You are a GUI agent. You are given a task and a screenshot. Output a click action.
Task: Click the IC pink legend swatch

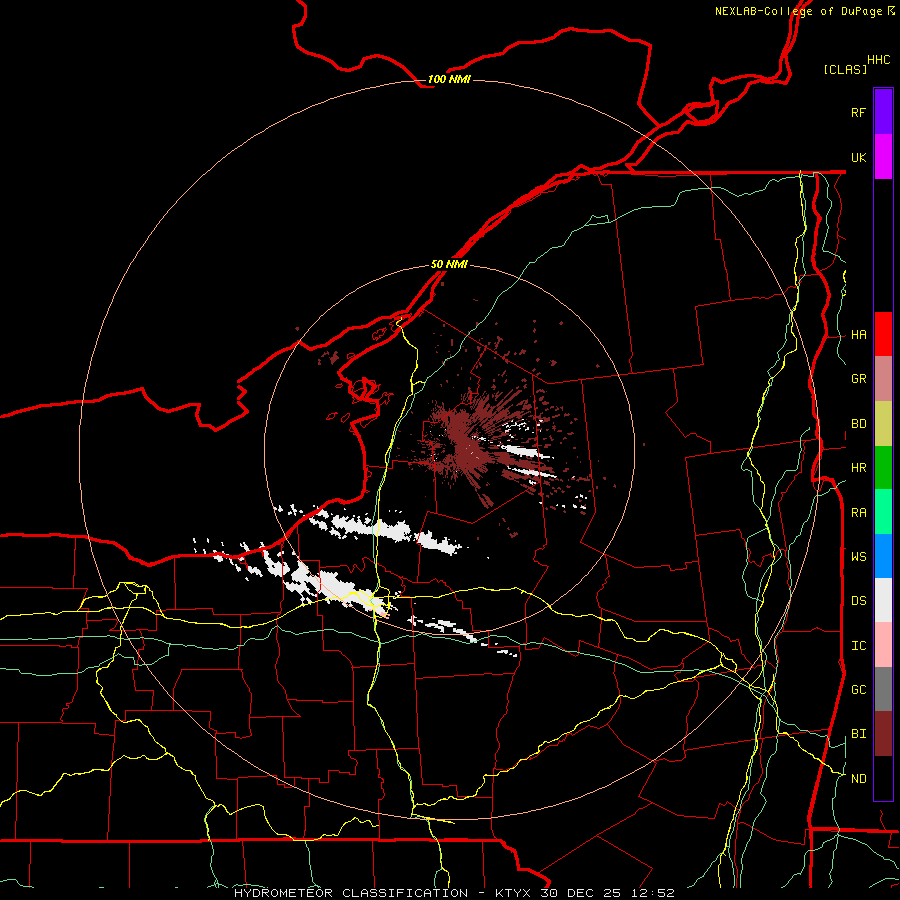(883, 645)
